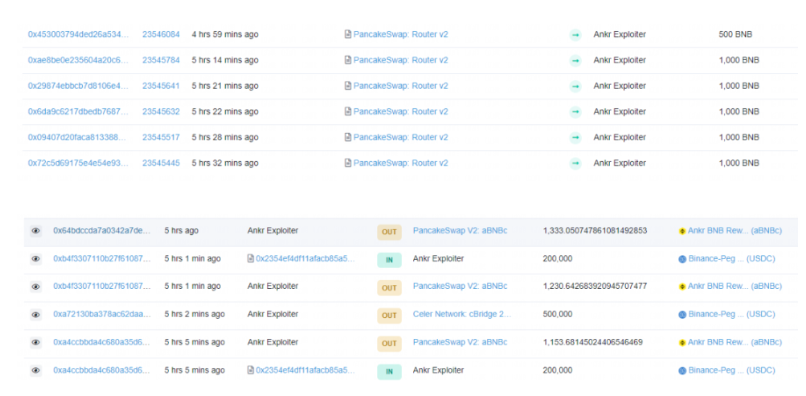Screen dimensions: 806x396
Task: Click aBNBc token icon in 1,153.68 amount row
Action: click(x=682, y=343)
